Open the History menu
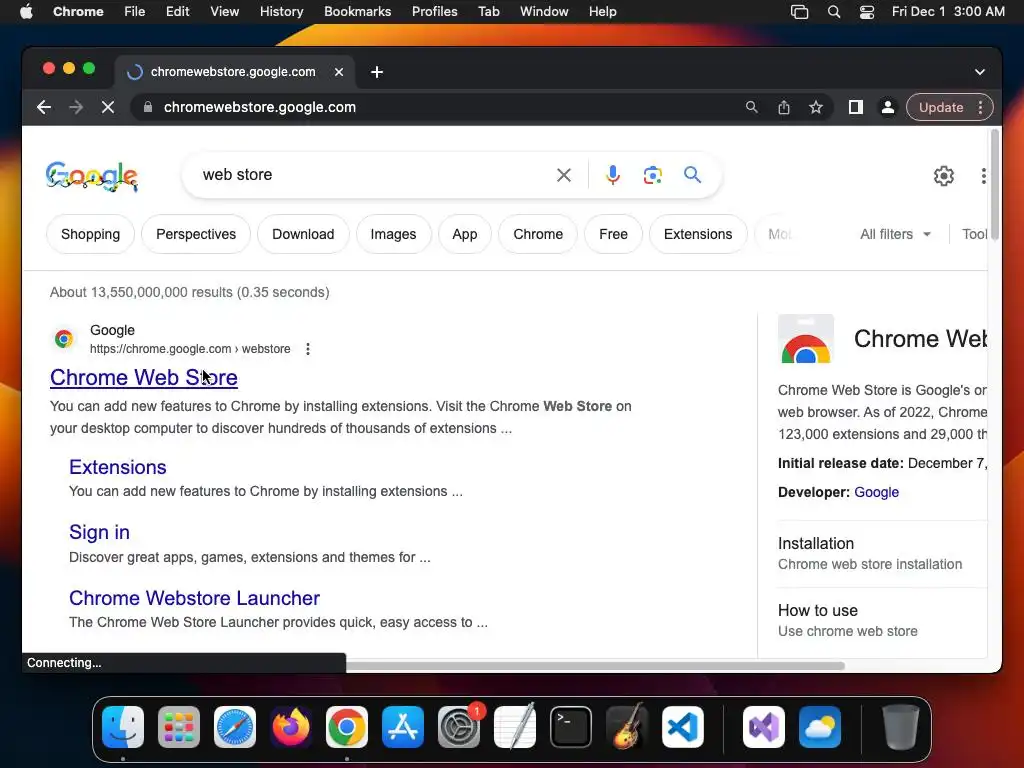Image resolution: width=1024 pixels, height=768 pixels. [281, 12]
